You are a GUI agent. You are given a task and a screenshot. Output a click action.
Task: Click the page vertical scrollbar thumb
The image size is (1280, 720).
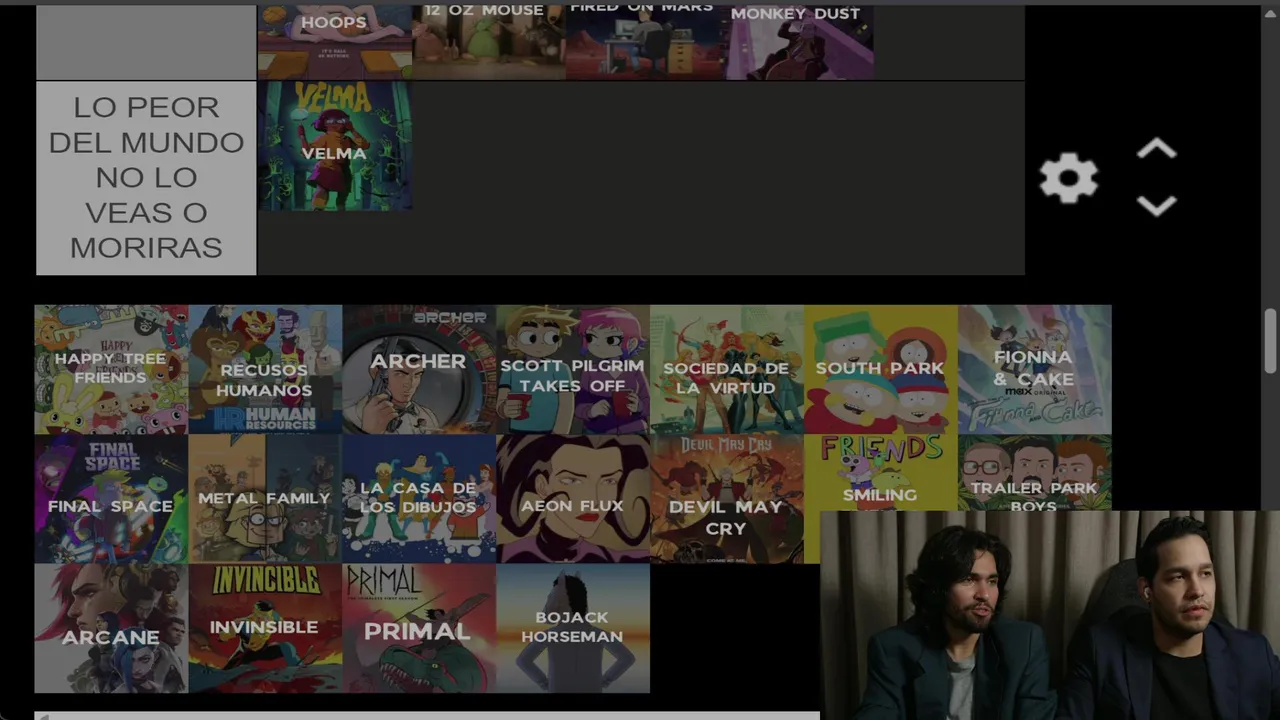pyautogui.click(x=1271, y=340)
